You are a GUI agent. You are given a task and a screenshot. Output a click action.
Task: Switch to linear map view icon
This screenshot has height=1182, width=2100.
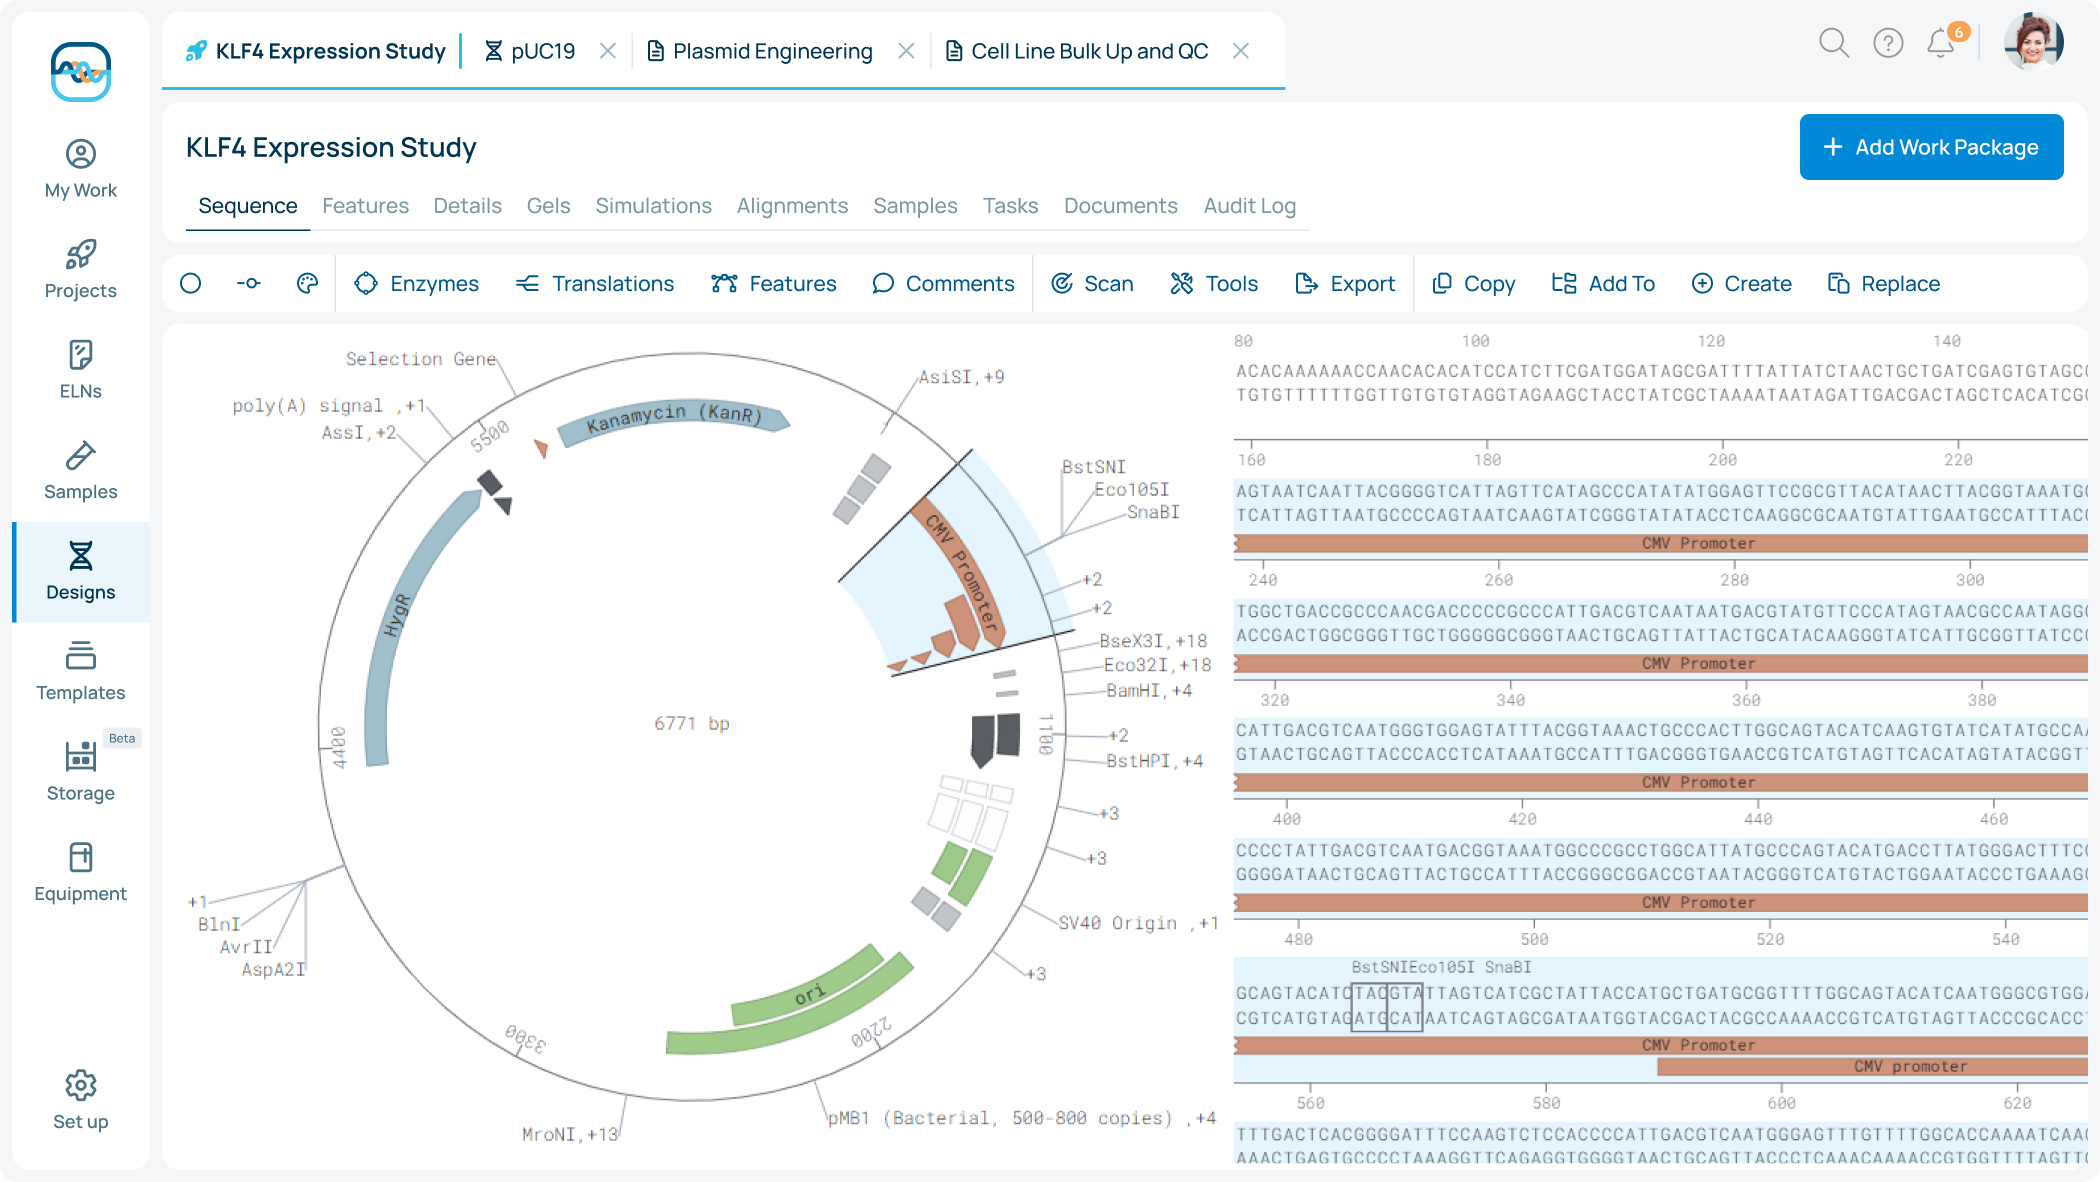pyautogui.click(x=249, y=284)
